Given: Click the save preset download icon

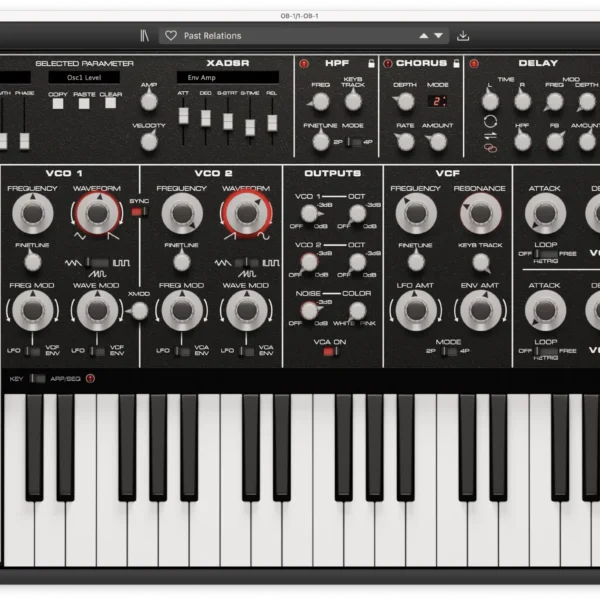Looking at the screenshot, I should [x=463, y=36].
